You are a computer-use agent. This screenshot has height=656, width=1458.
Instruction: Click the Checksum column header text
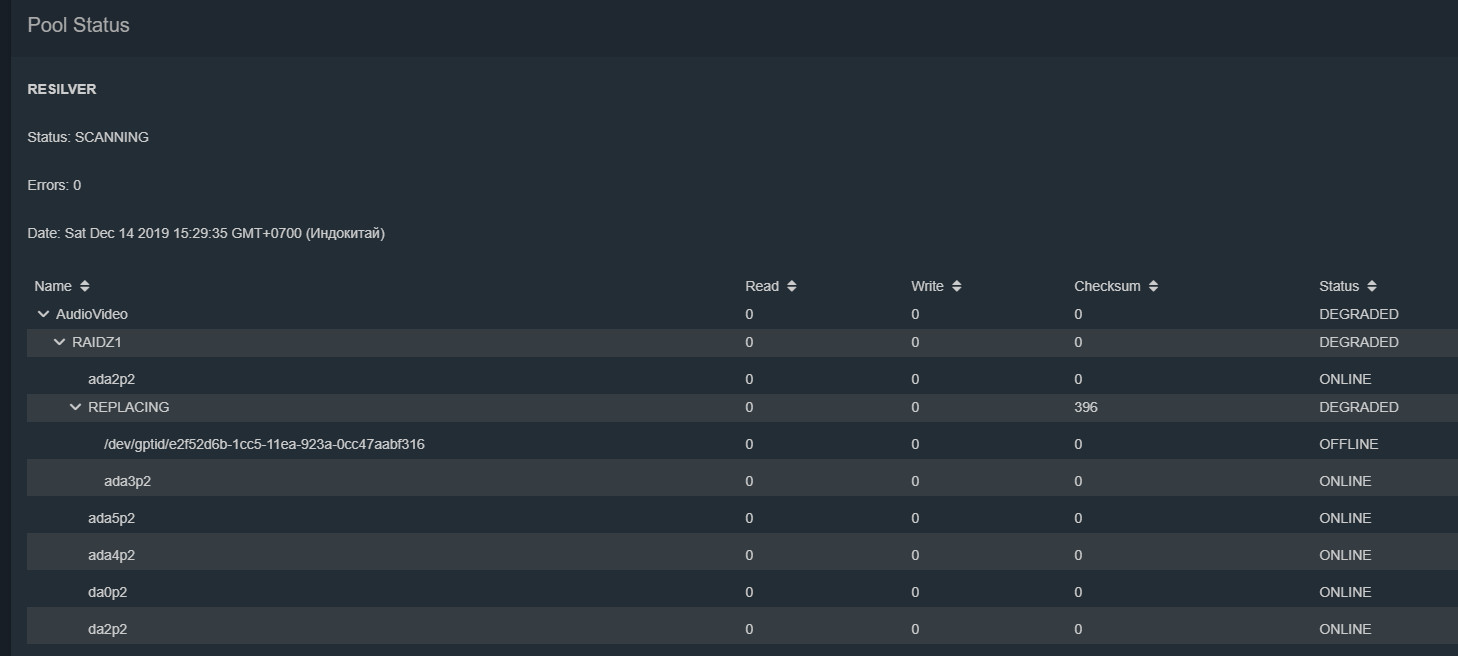tap(1107, 286)
